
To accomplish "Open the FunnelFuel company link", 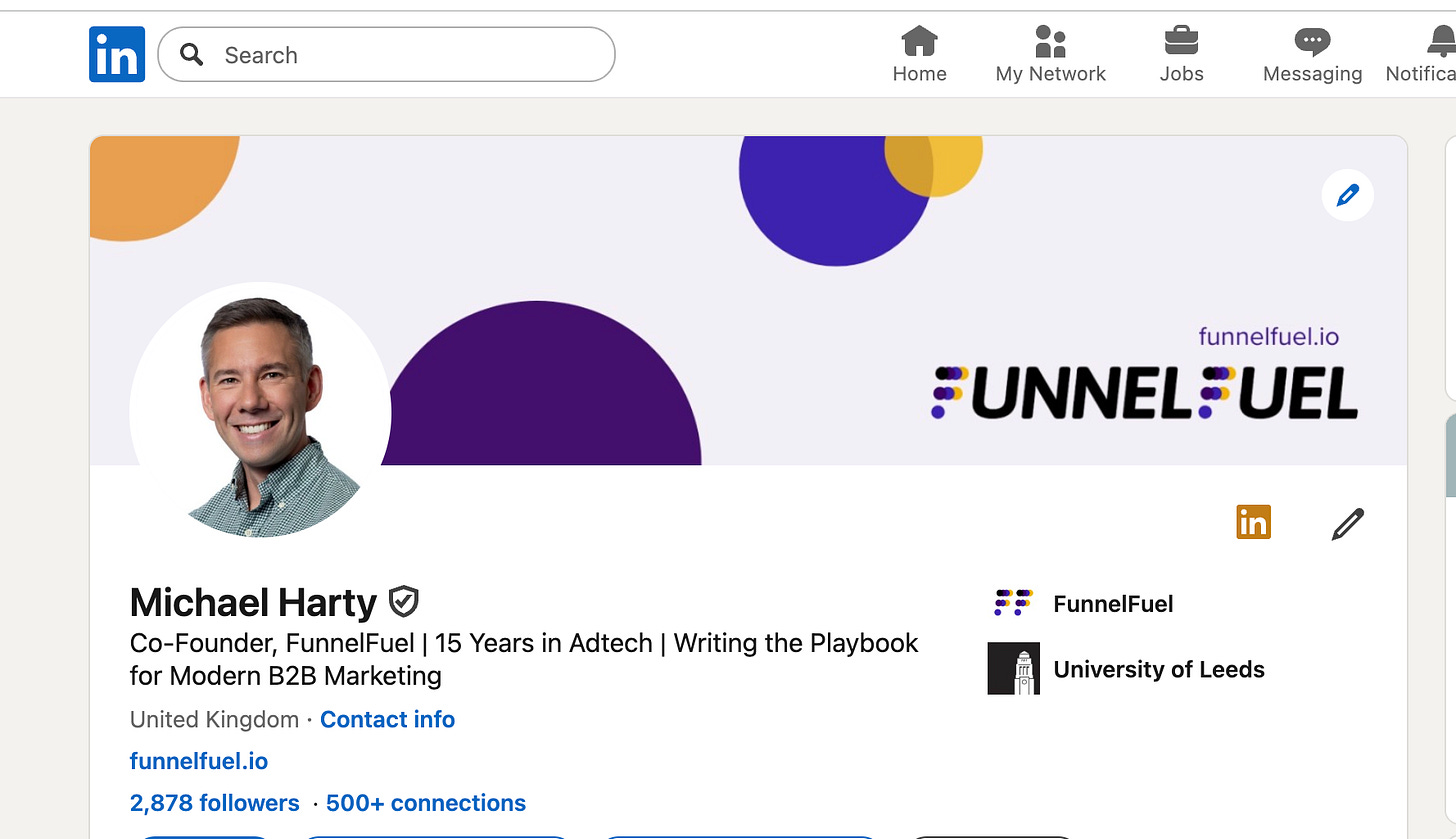I will (1113, 604).
